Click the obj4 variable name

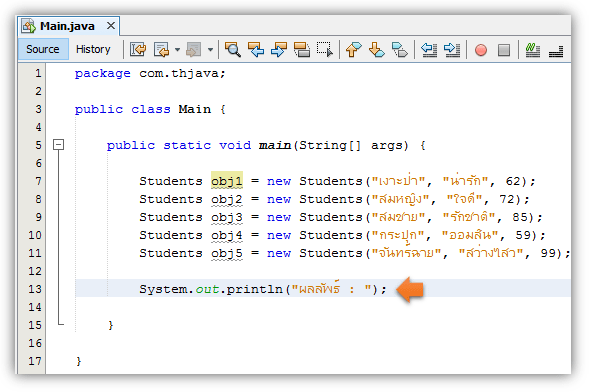tap(227, 235)
